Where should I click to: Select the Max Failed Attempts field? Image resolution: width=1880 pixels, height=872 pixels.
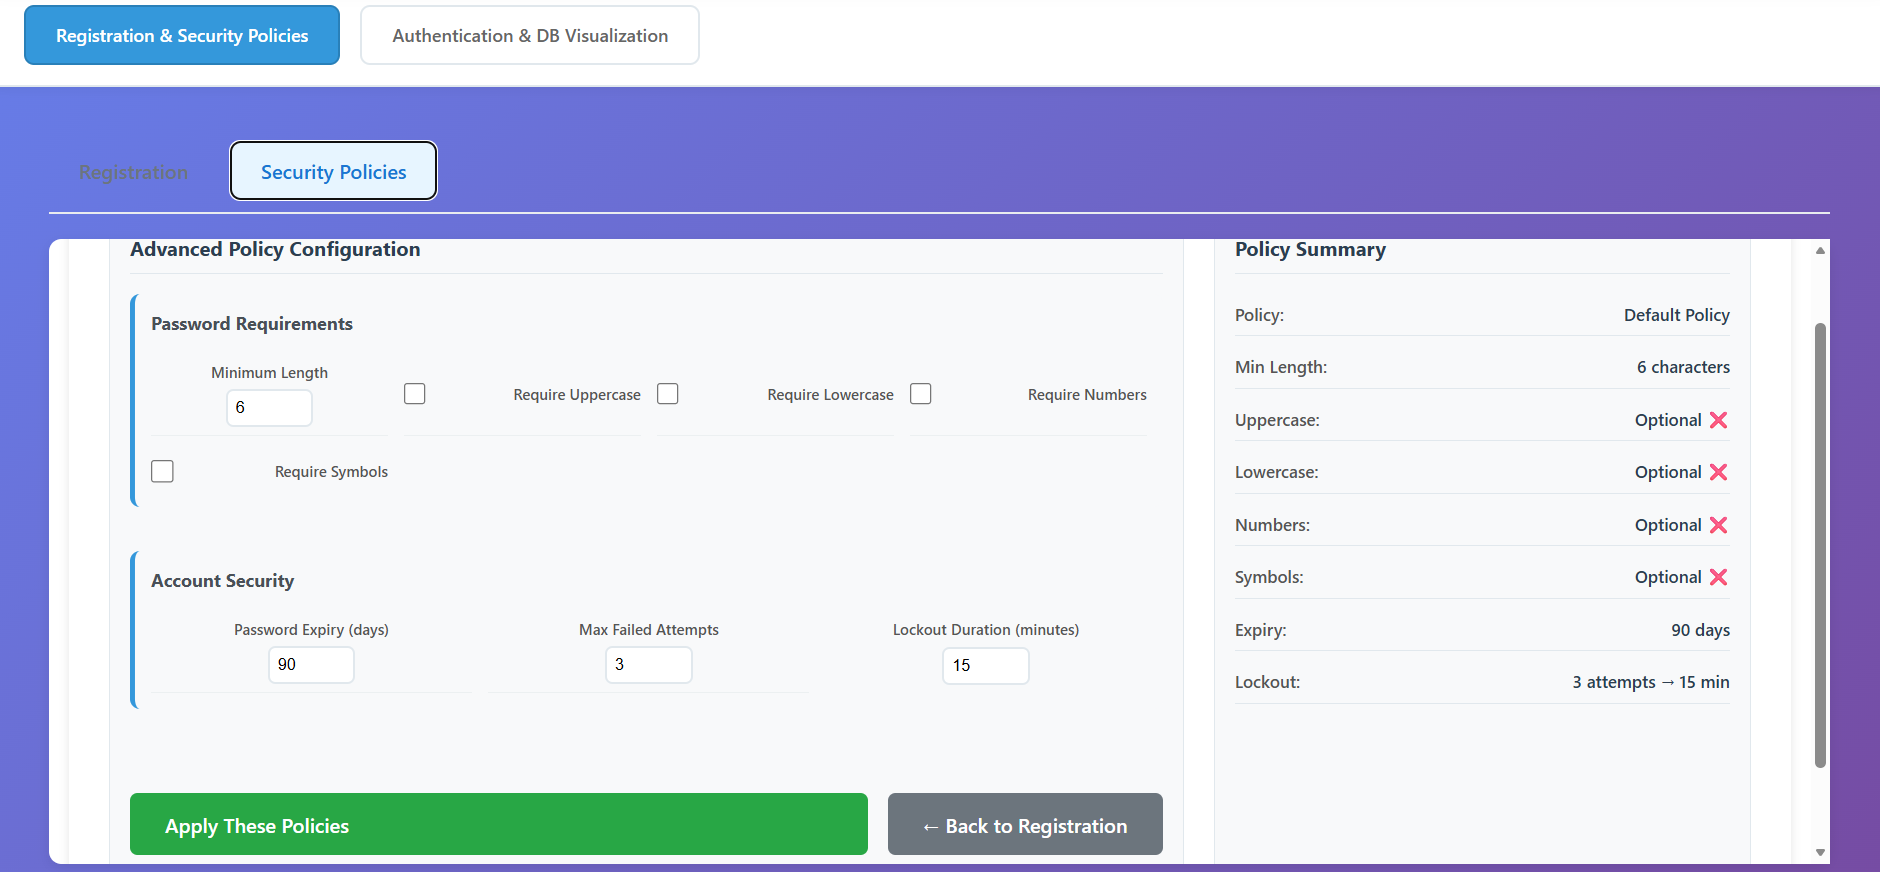tap(648, 665)
